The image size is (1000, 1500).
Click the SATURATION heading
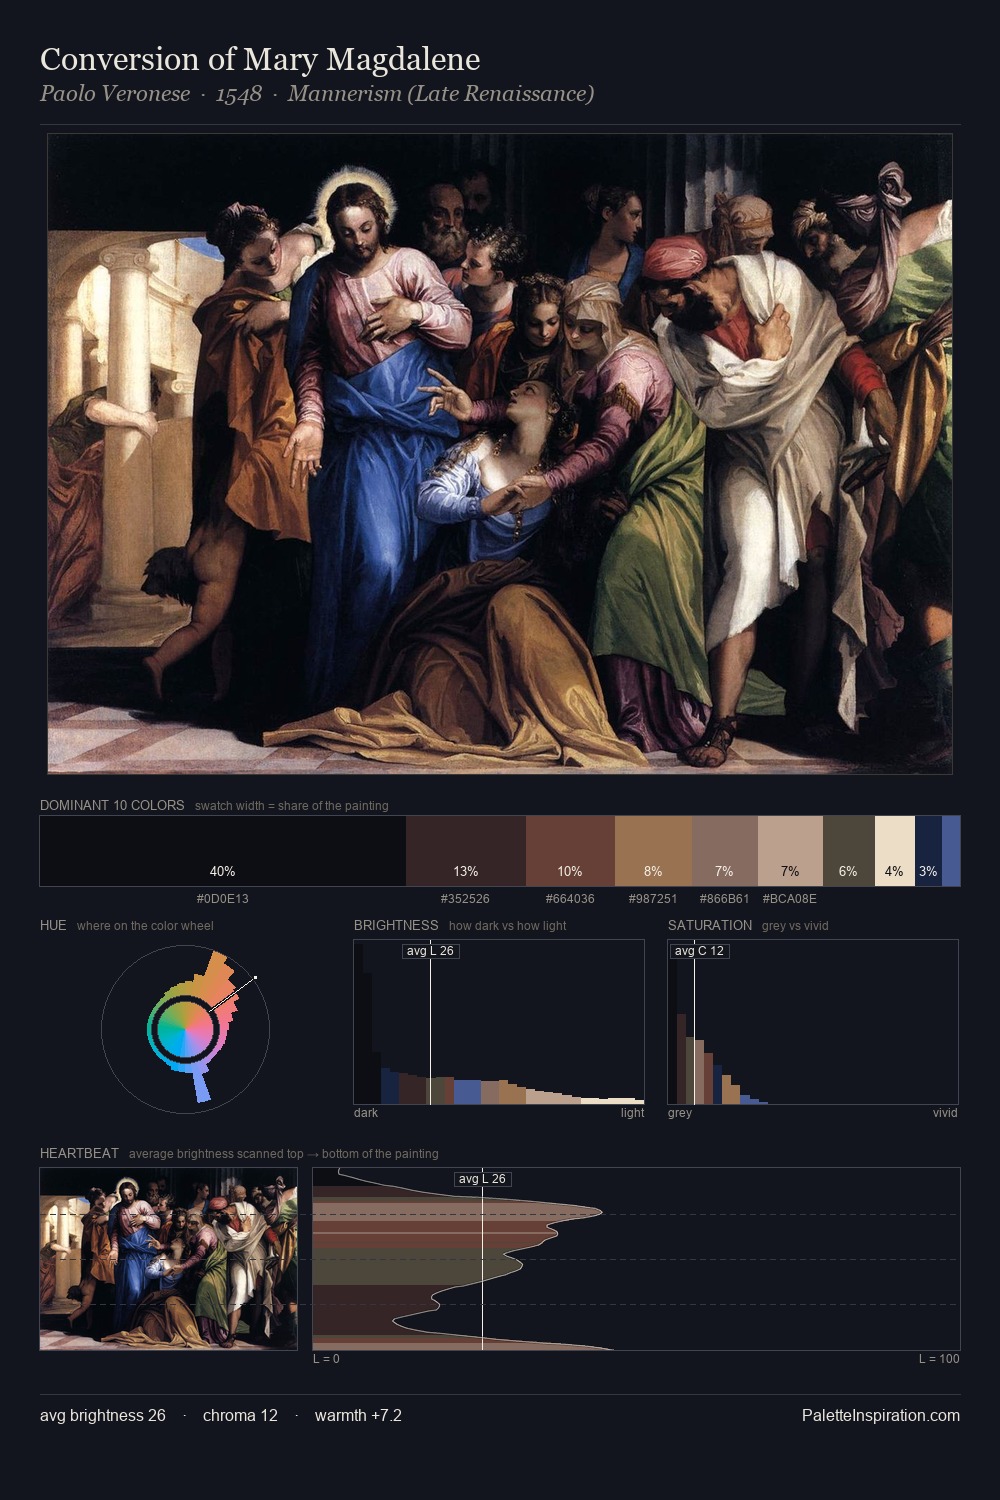[x=710, y=925]
